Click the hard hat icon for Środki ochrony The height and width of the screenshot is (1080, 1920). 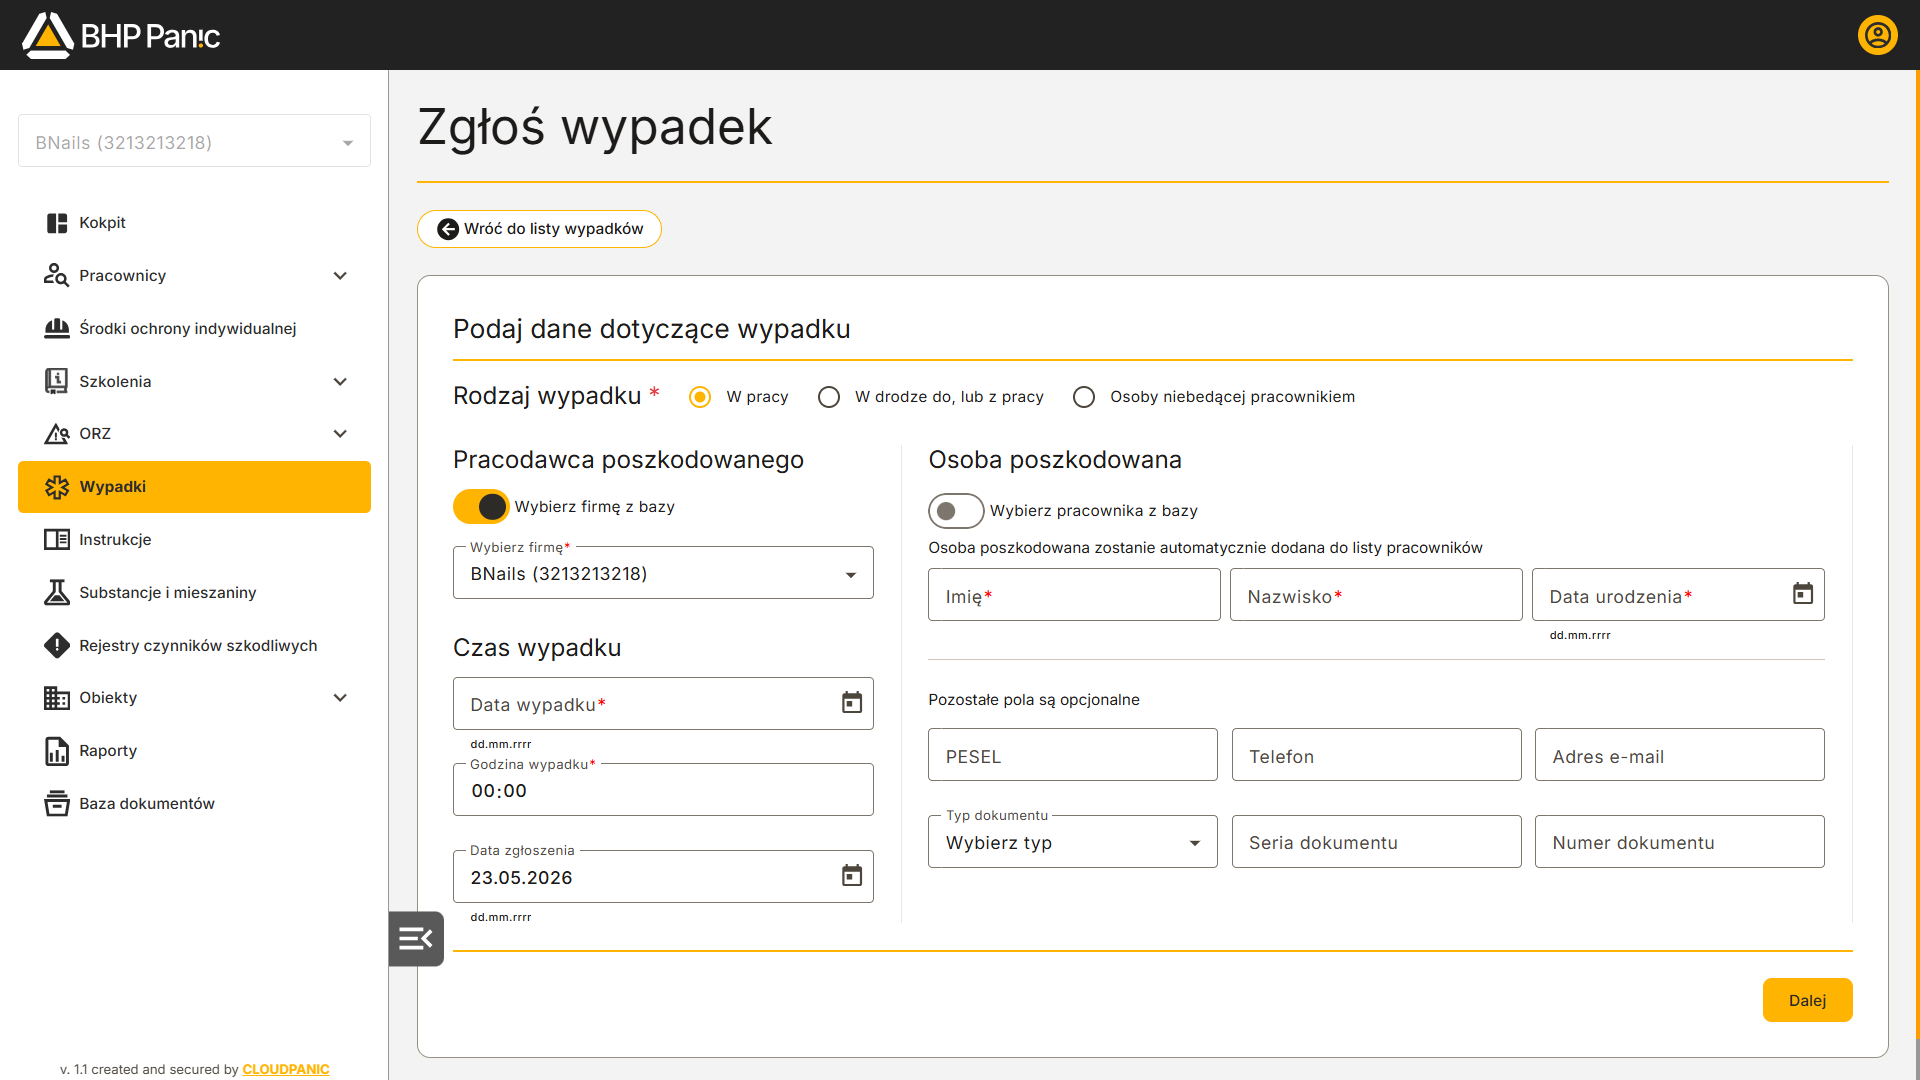(57, 328)
